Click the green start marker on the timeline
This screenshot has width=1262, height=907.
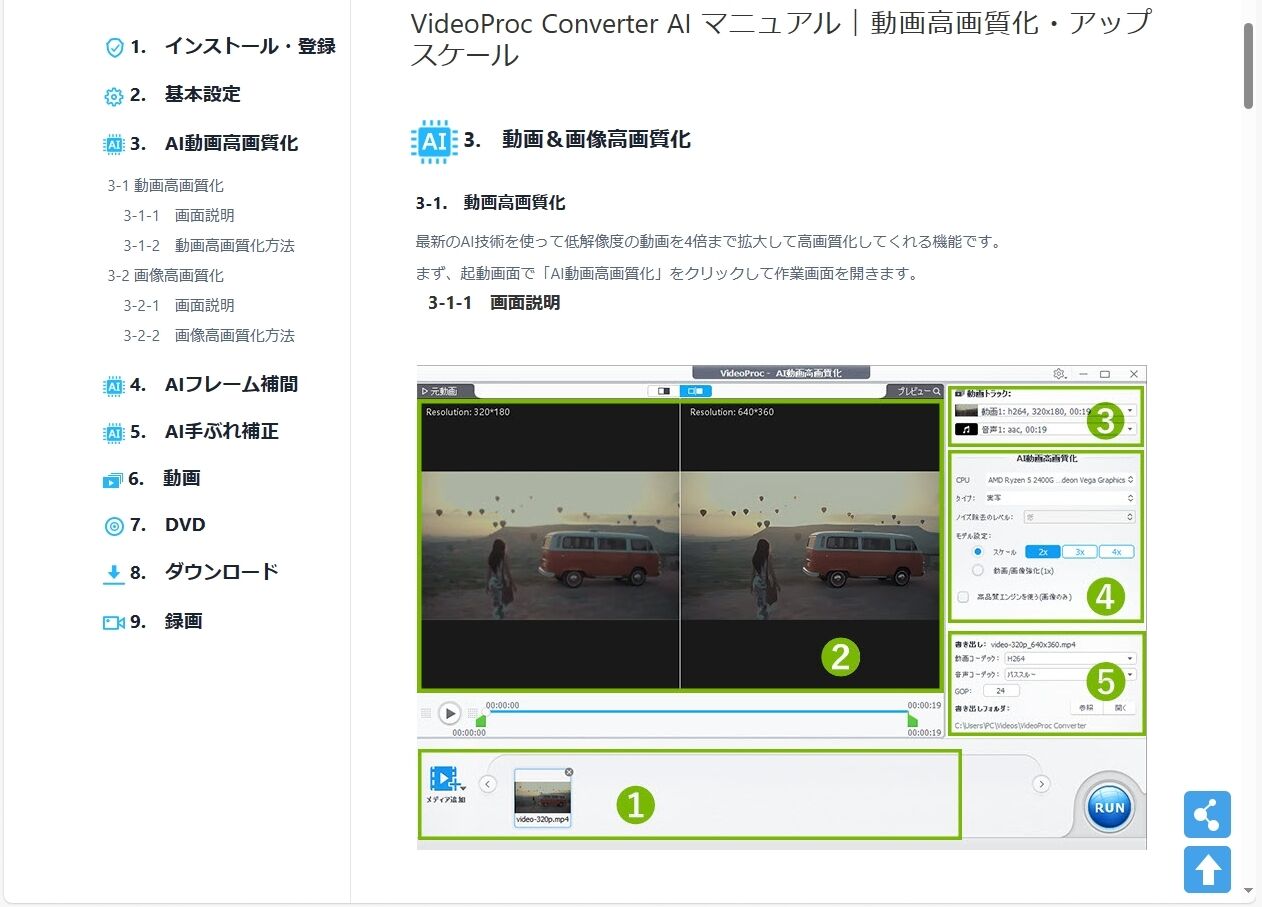(x=481, y=720)
